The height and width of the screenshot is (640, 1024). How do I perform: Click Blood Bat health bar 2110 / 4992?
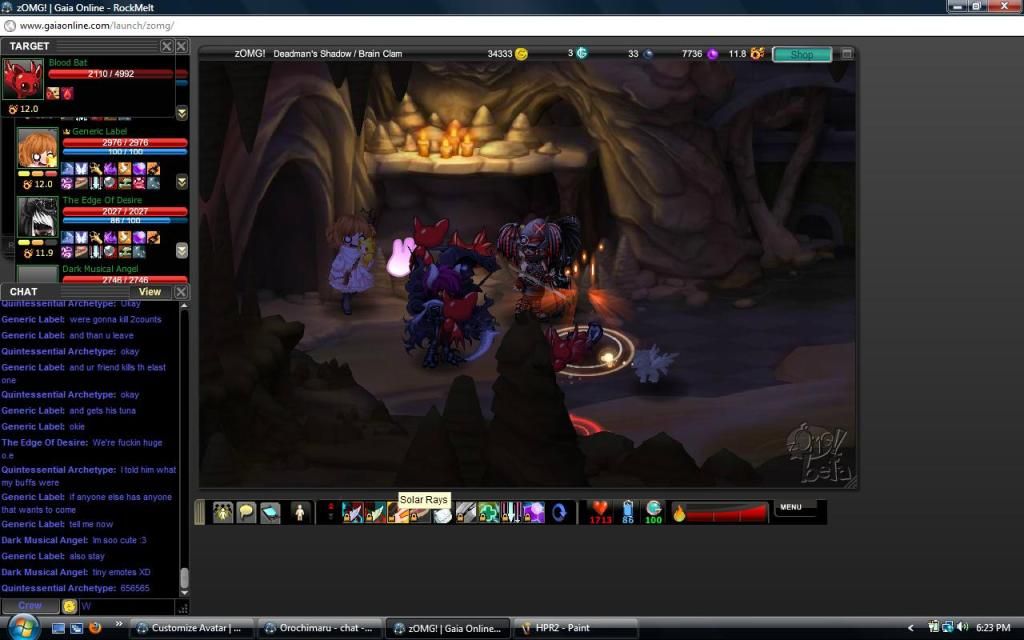pos(111,74)
